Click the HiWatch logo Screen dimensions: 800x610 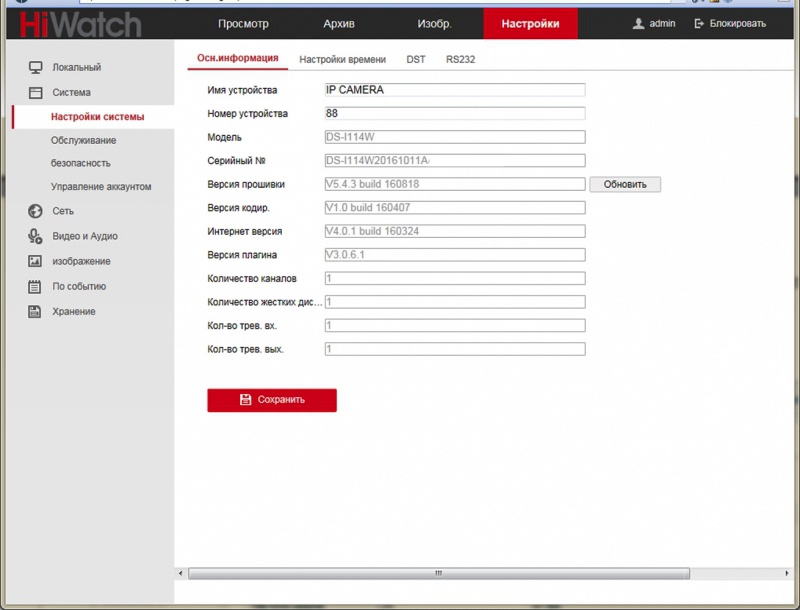[80, 24]
